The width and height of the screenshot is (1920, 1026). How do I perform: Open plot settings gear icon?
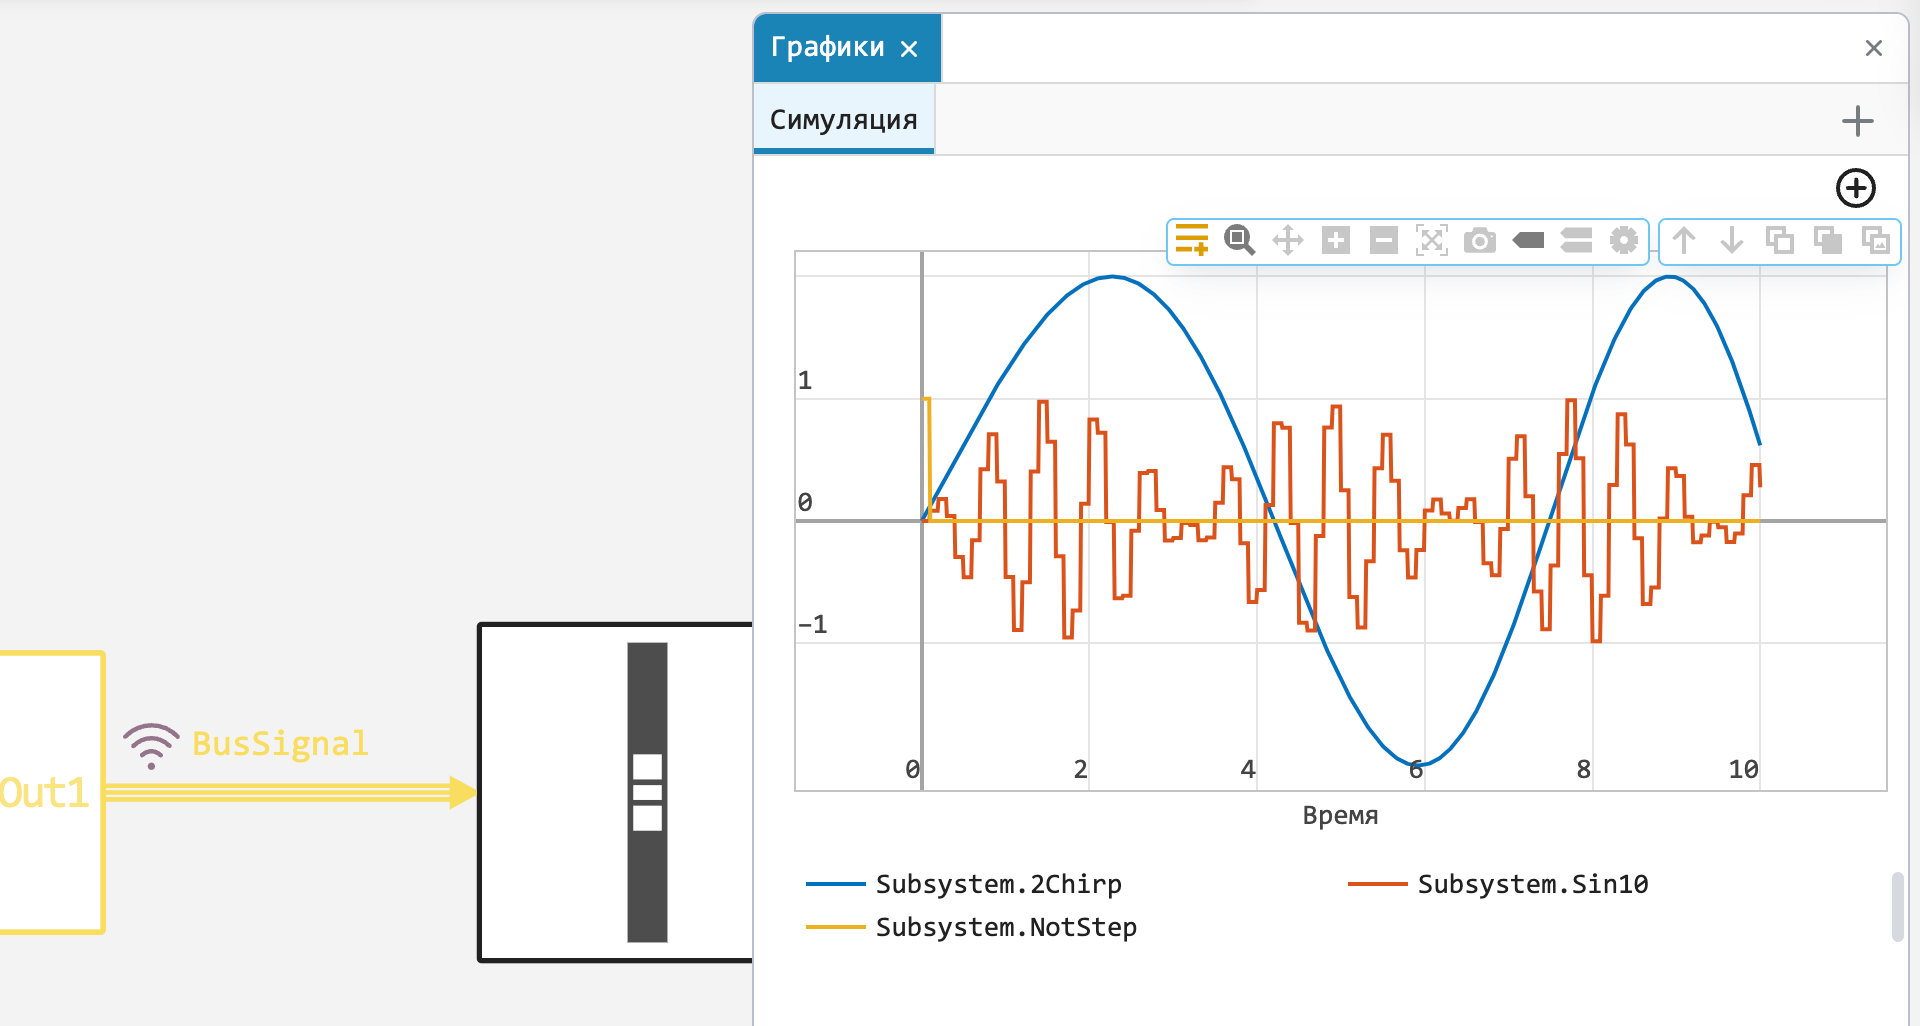point(1624,240)
